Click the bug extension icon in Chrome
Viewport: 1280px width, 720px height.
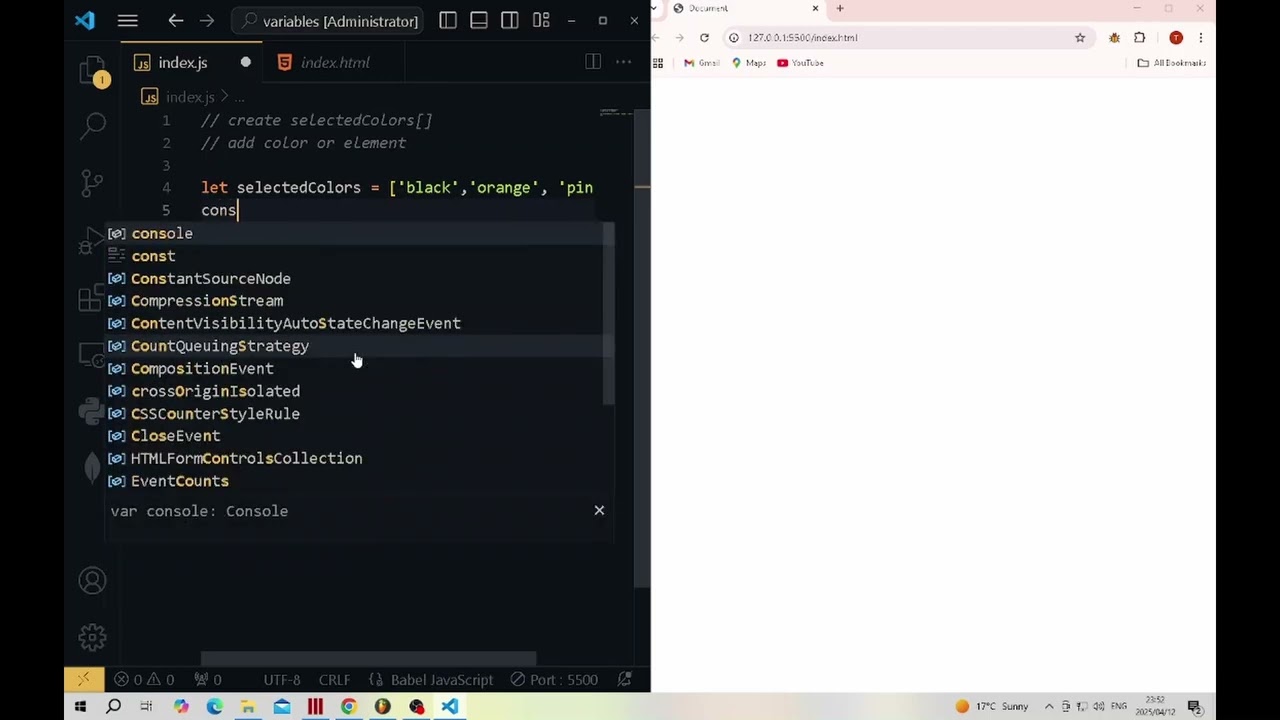coord(1114,38)
